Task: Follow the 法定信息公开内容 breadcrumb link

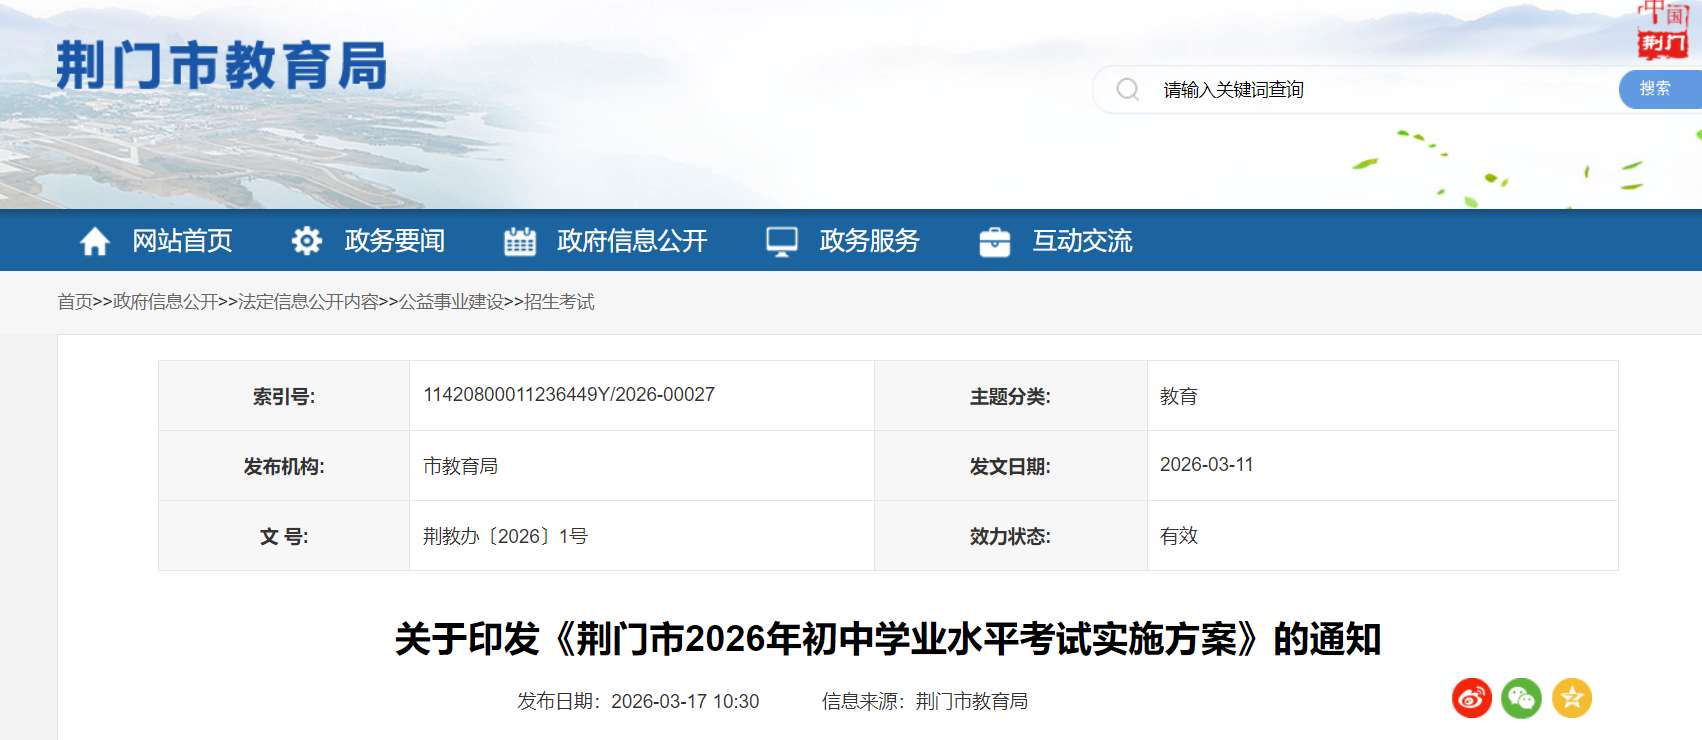Action: point(308,302)
